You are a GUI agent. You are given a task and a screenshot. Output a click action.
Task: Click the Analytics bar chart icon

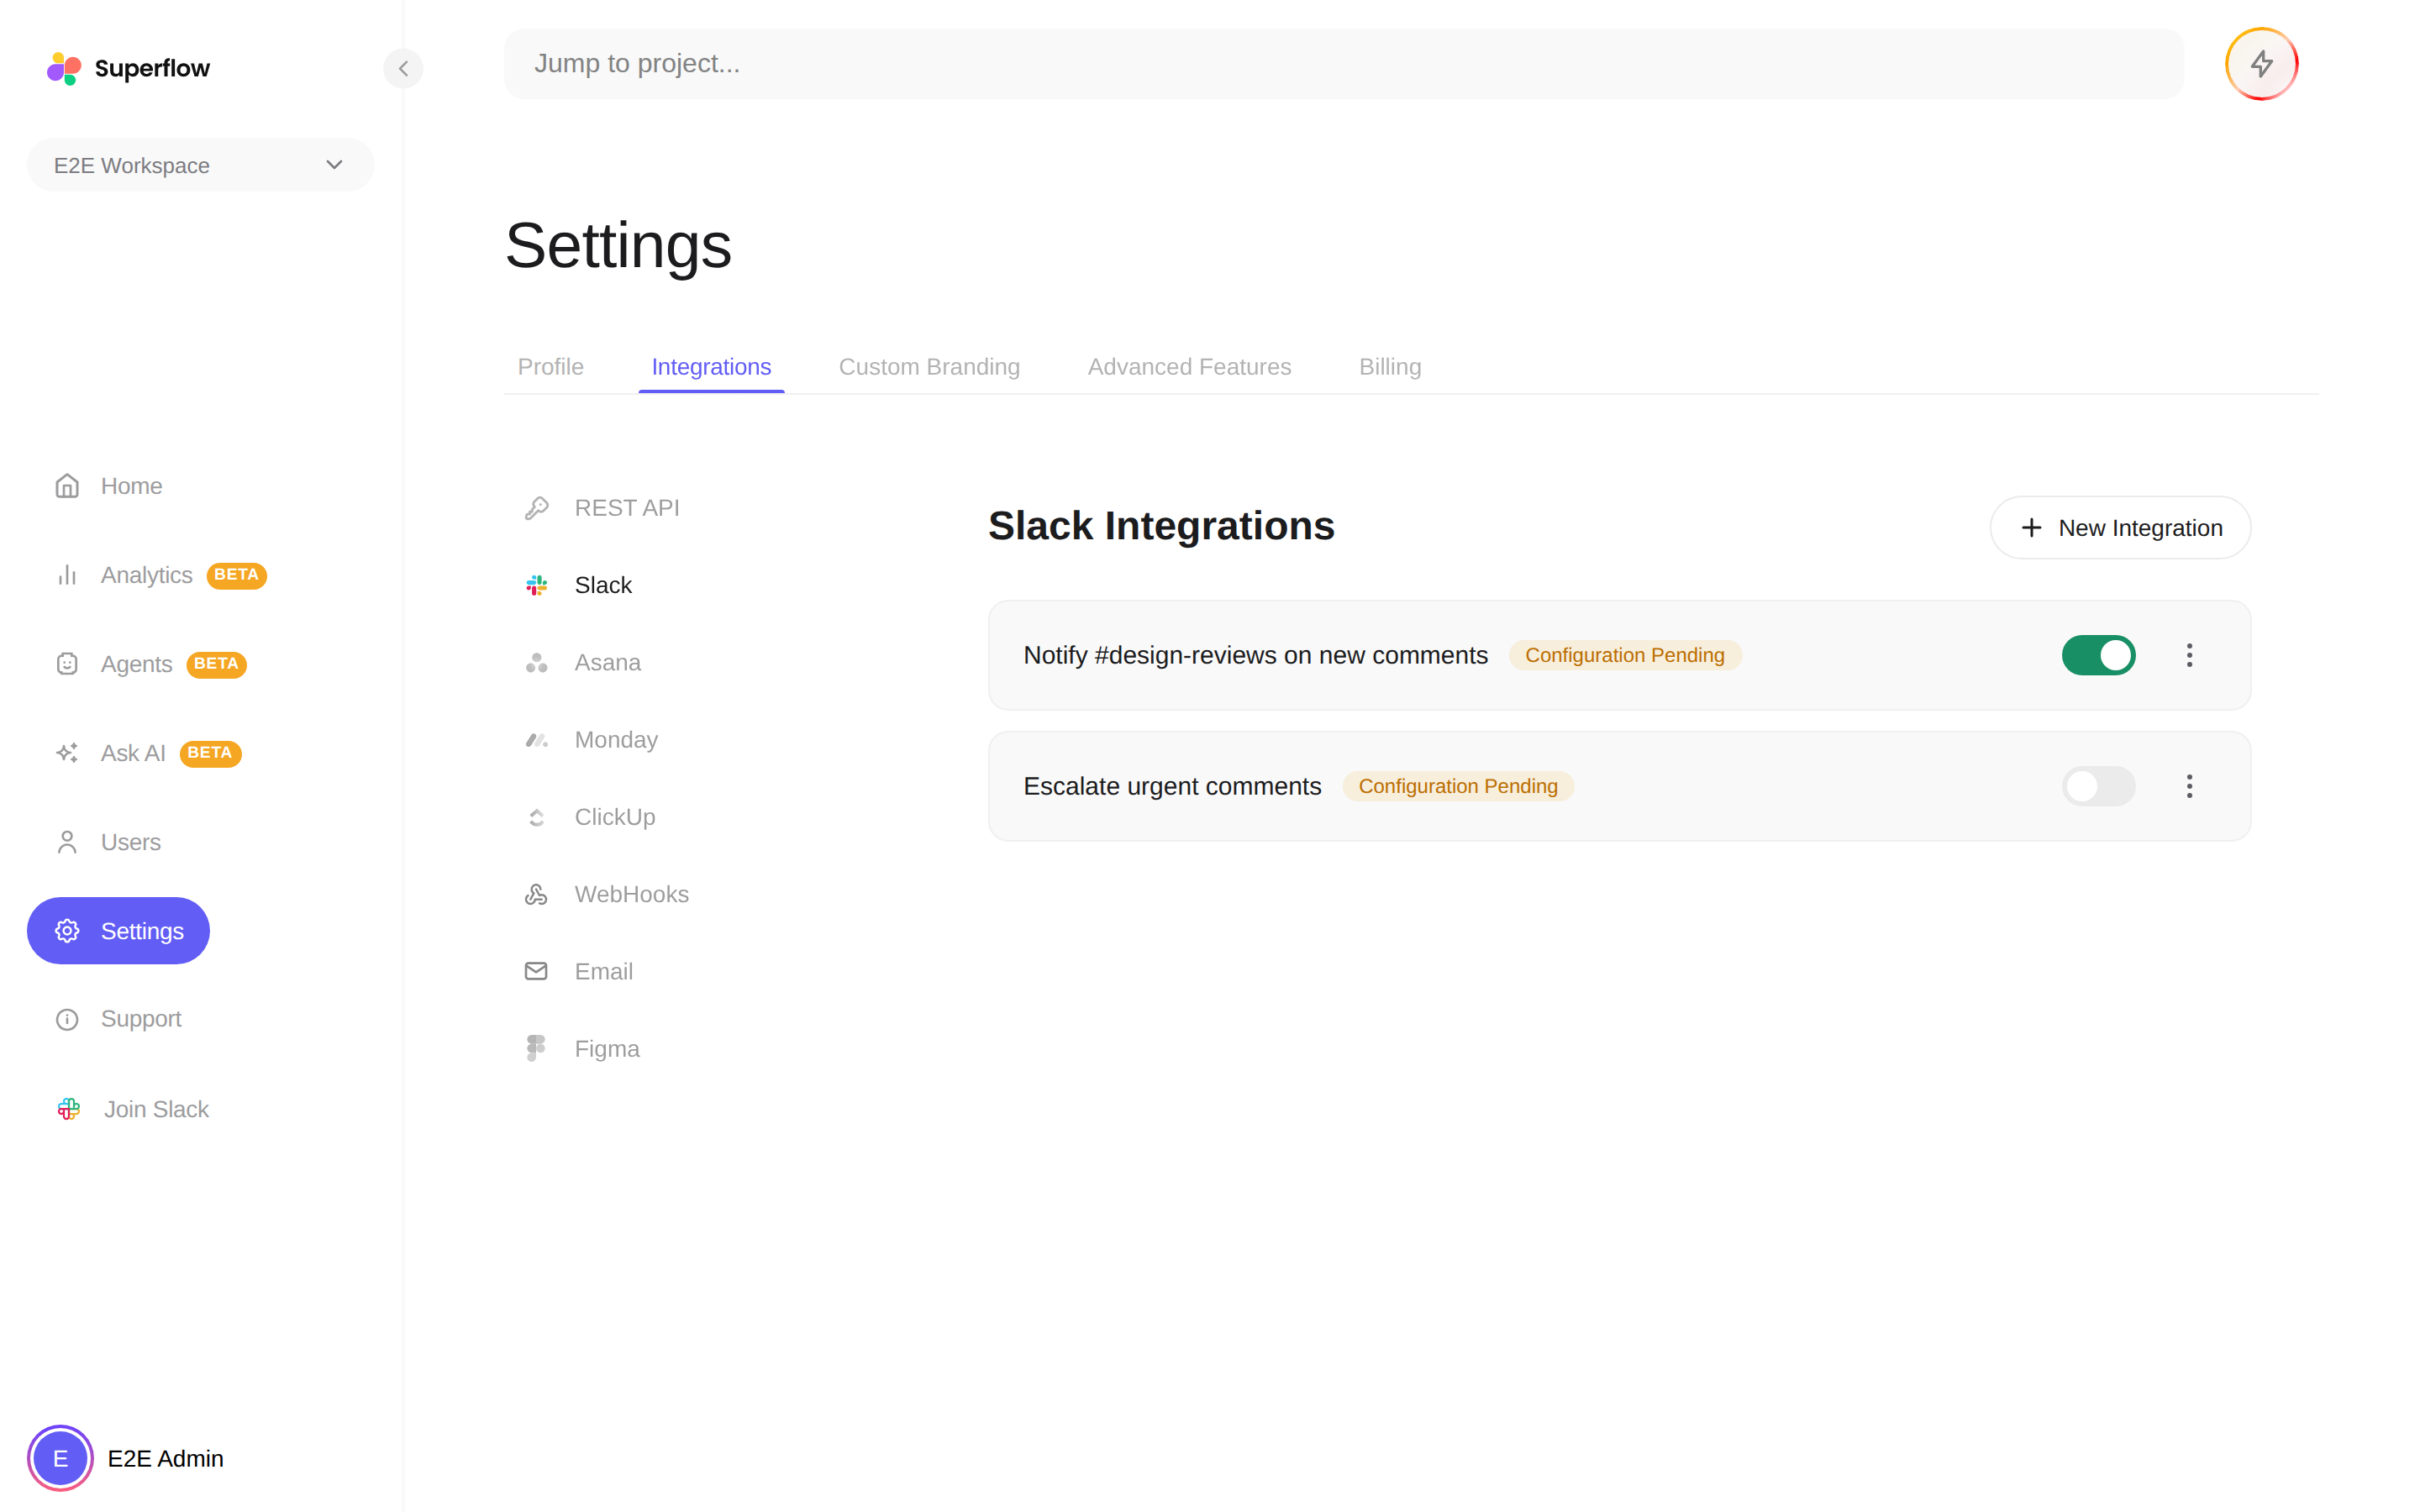click(x=67, y=575)
